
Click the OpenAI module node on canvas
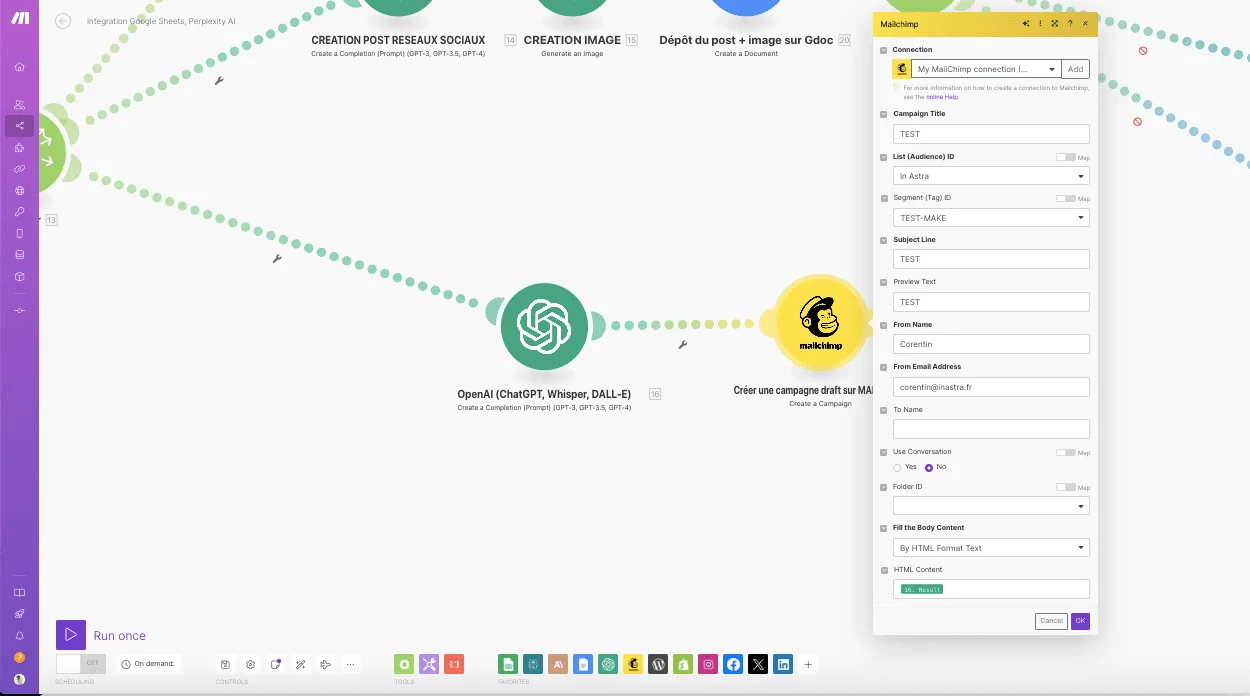(x=544, y=326)
